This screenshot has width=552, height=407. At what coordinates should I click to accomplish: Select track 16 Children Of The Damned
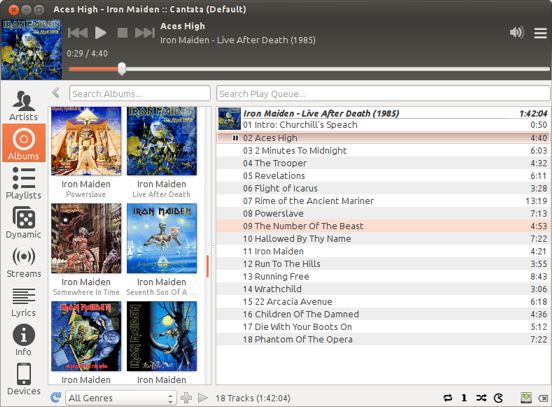[383, 314]
